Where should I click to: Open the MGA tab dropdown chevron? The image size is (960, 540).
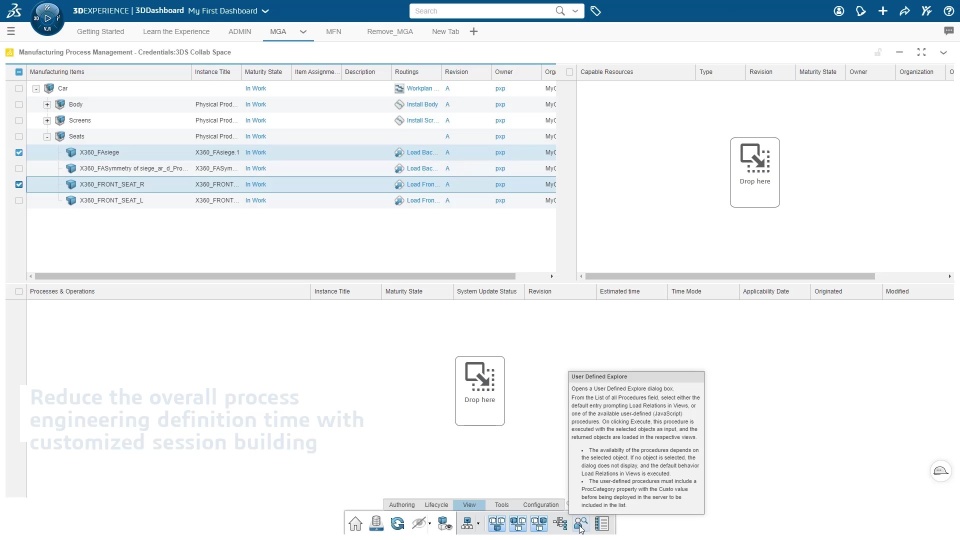(x=303, y=31)
